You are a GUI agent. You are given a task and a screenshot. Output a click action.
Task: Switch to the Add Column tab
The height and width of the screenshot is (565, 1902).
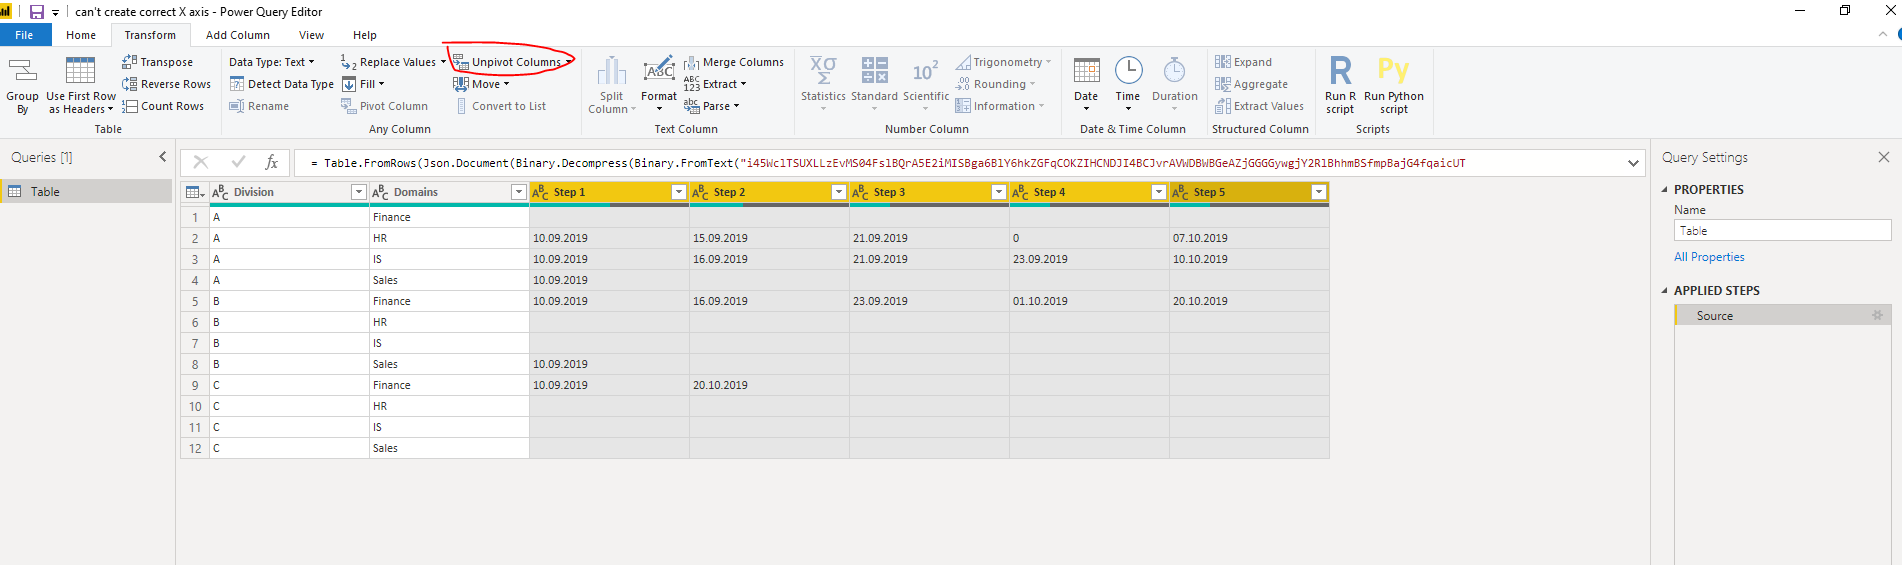click(x=238, y=35)
